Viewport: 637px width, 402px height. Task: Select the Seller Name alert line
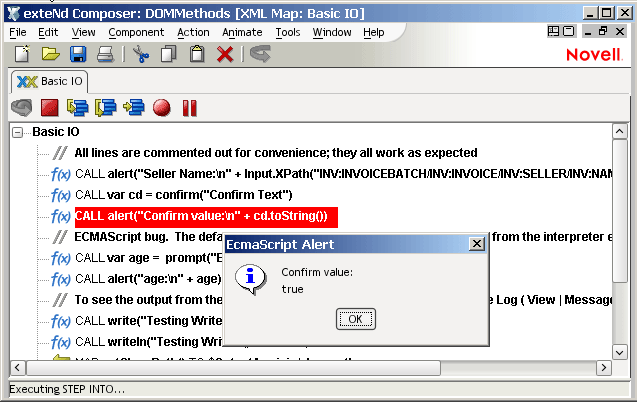tap(343, 174)
